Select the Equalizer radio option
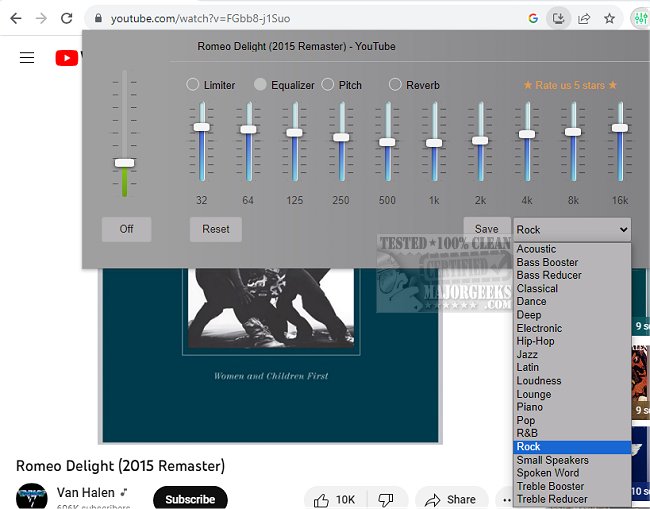Viewport: 650px width, 509px height. click(x=260, y=85)
